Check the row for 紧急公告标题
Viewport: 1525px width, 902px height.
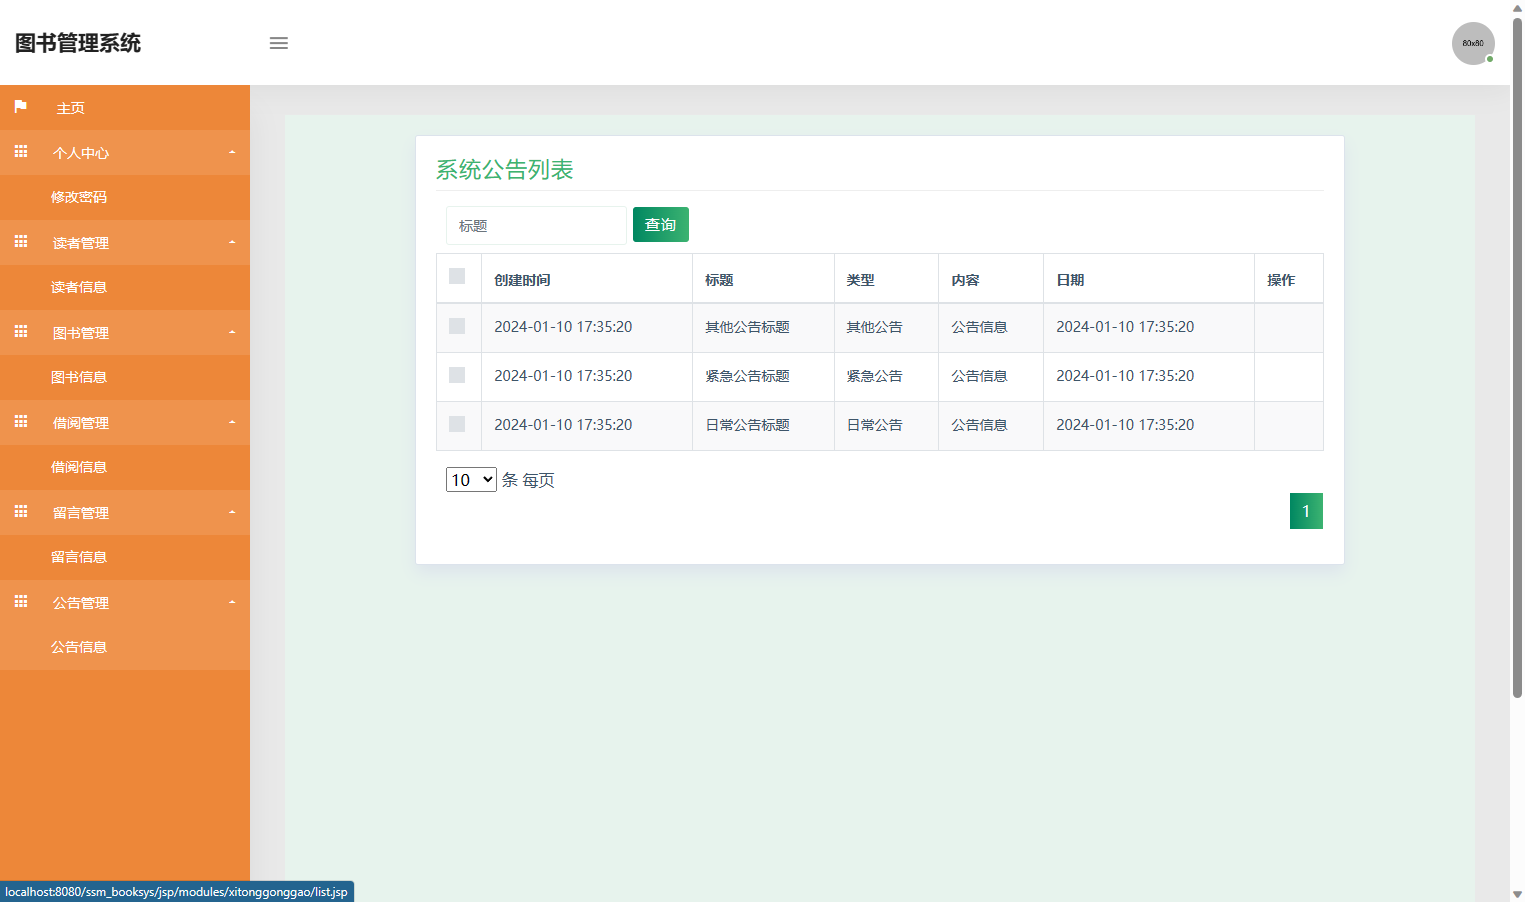[458, 375]
